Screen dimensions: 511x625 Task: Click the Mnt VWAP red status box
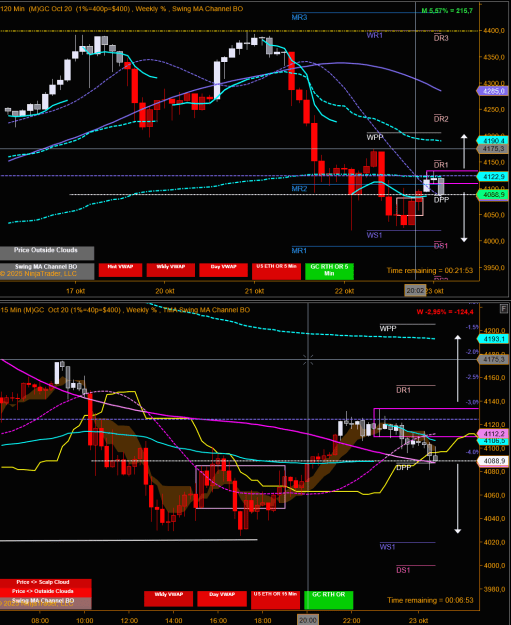coord(120,269)
